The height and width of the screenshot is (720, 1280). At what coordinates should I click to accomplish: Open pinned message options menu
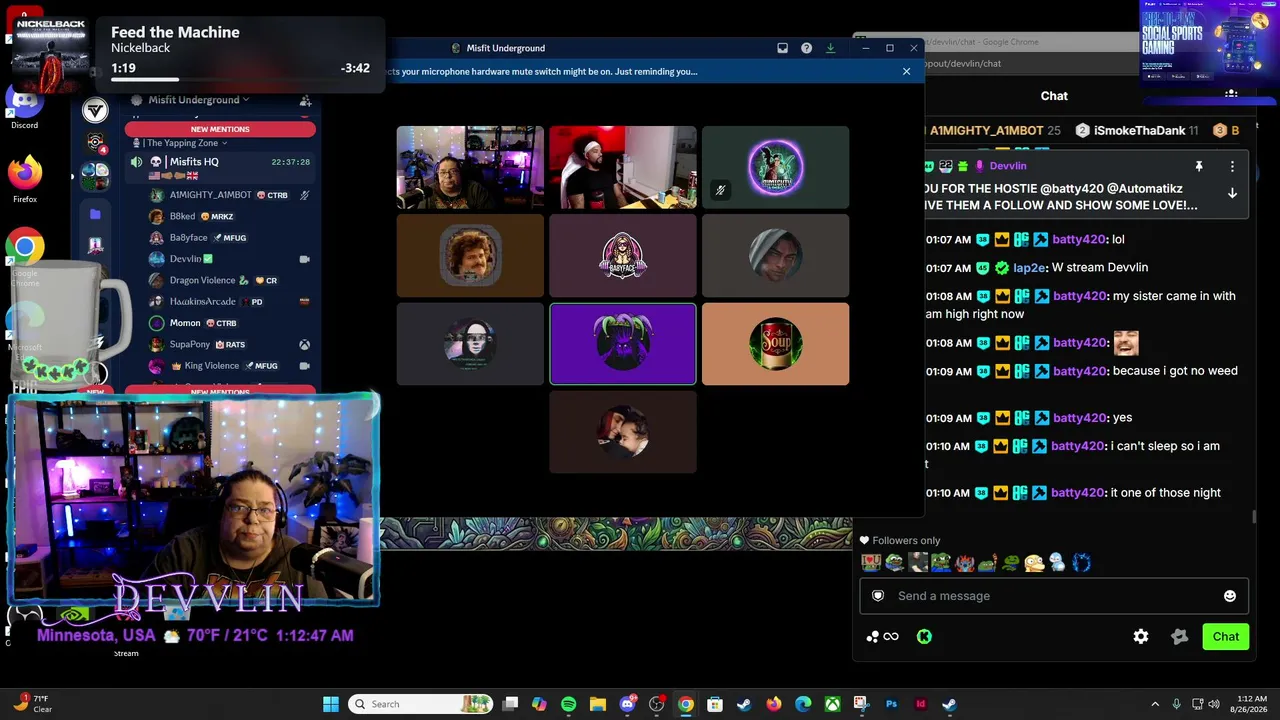tap(1232, 166)
